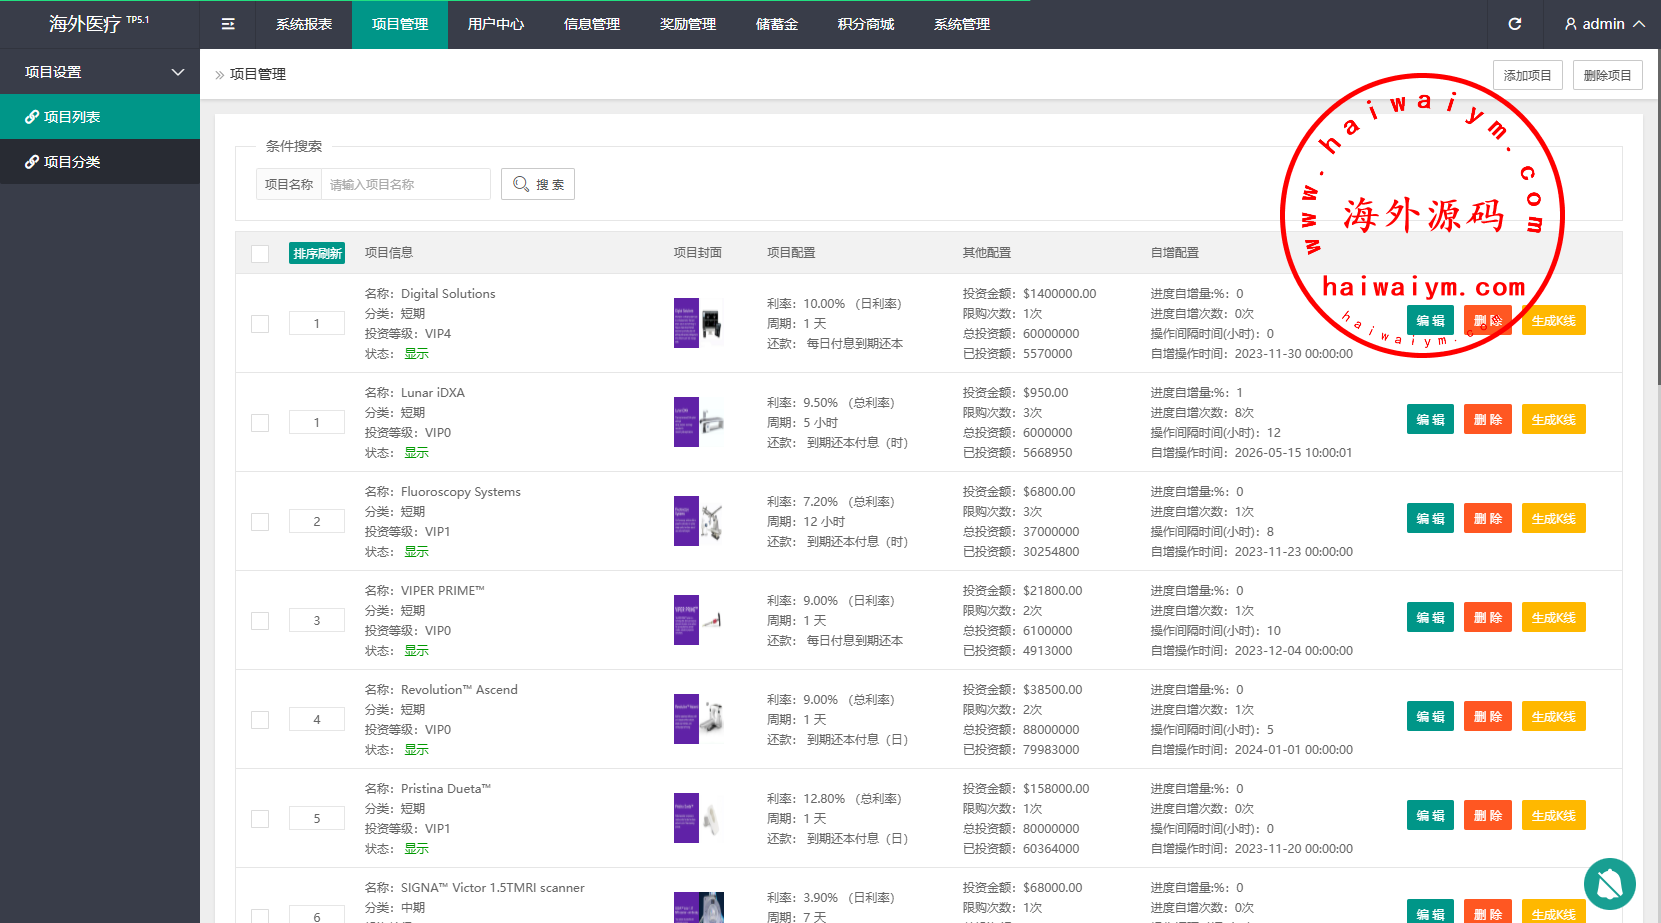Tick the checkbox for Pristina Dueta row

point(260,818)
